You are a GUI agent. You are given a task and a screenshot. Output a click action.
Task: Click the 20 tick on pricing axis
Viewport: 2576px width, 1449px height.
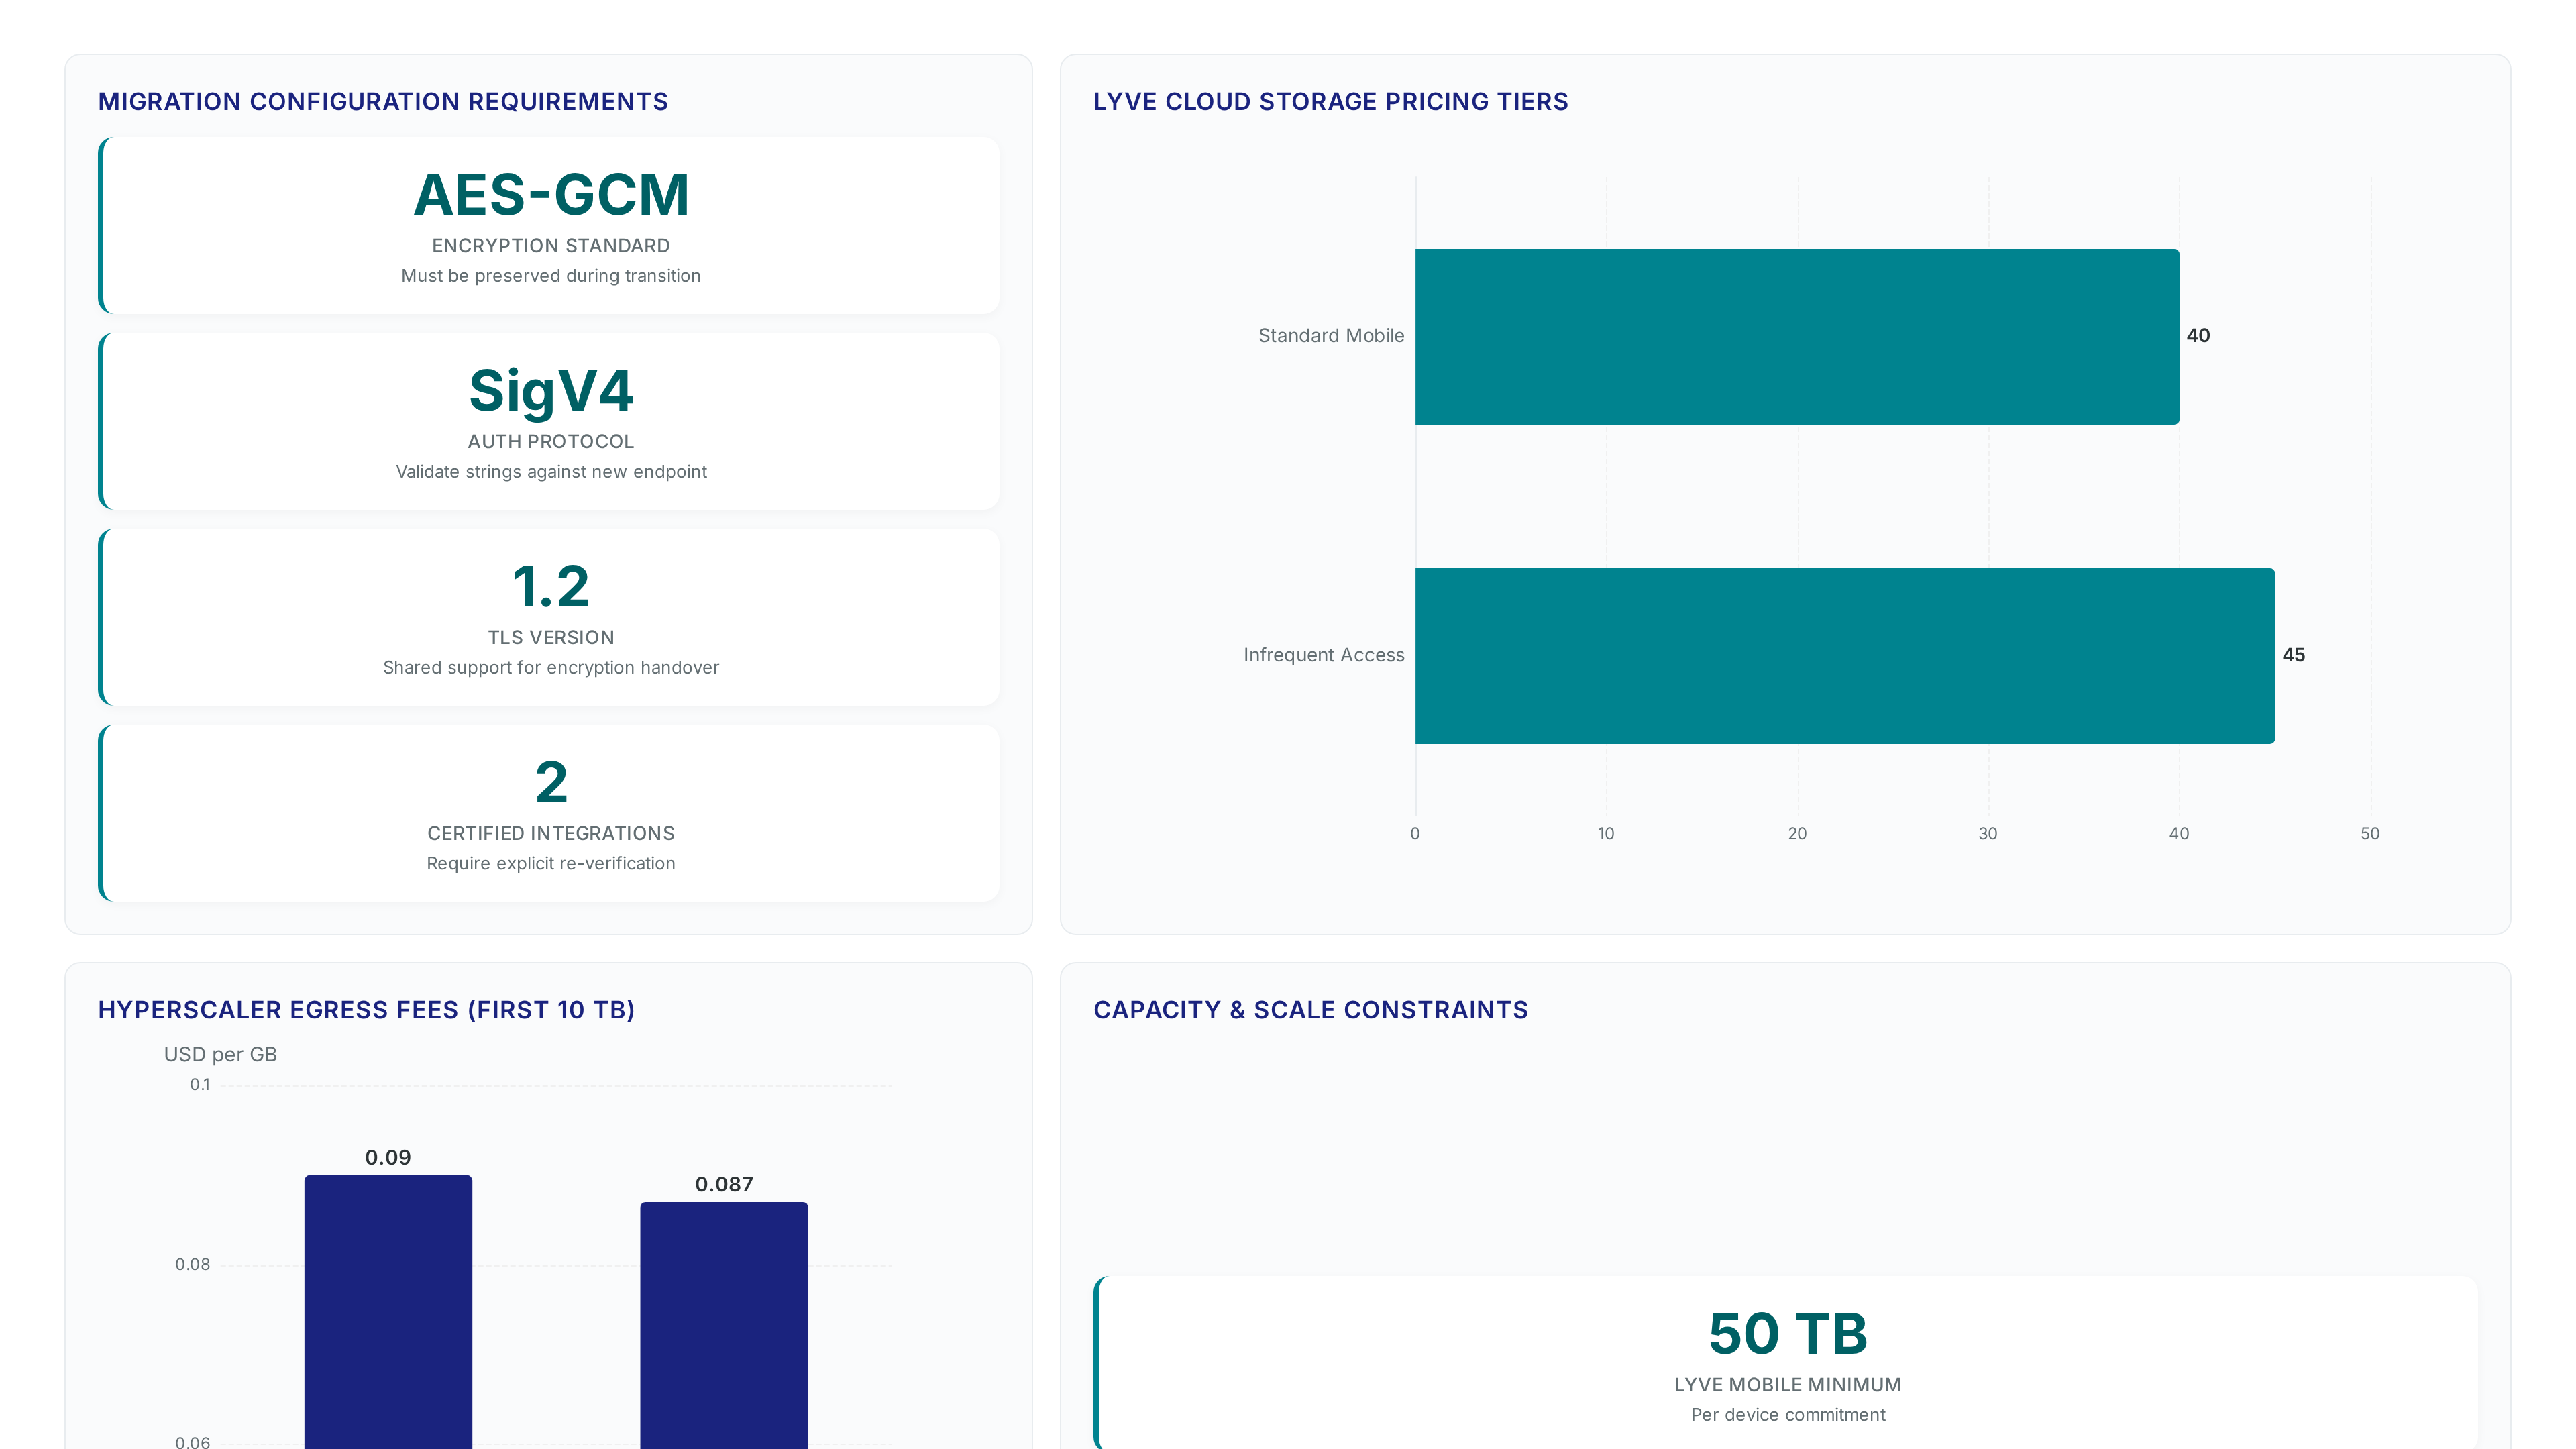coord(1797,834)
